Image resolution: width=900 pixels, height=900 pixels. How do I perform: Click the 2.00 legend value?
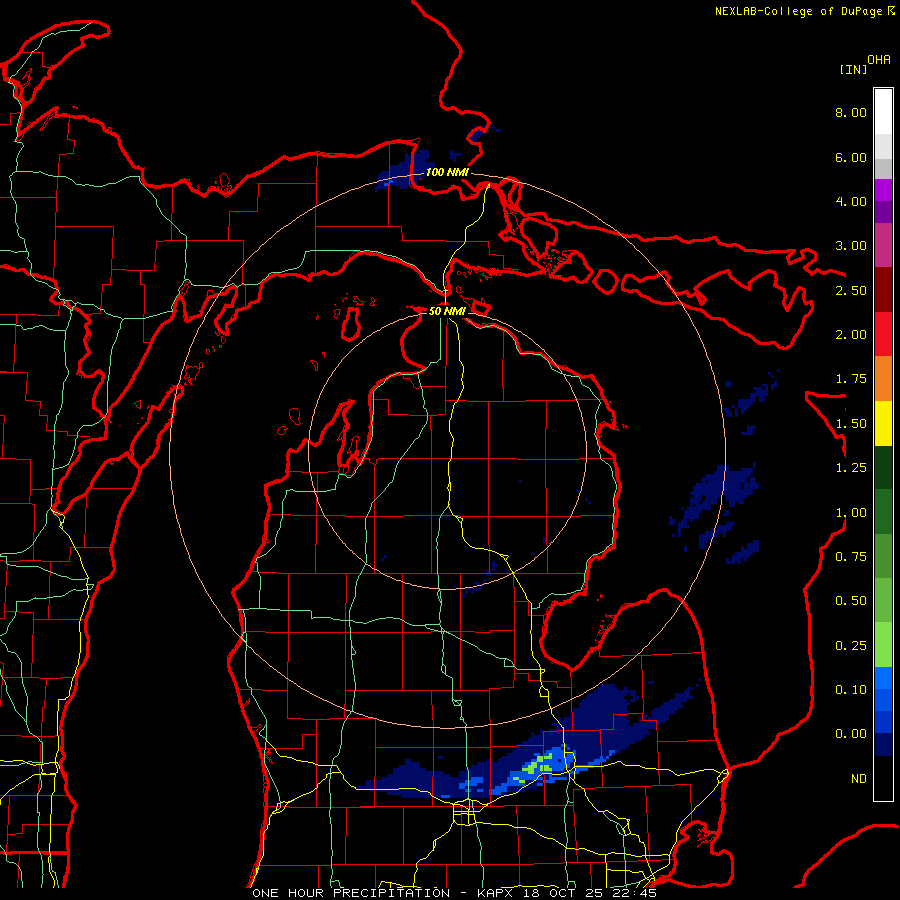click(851, 335)
